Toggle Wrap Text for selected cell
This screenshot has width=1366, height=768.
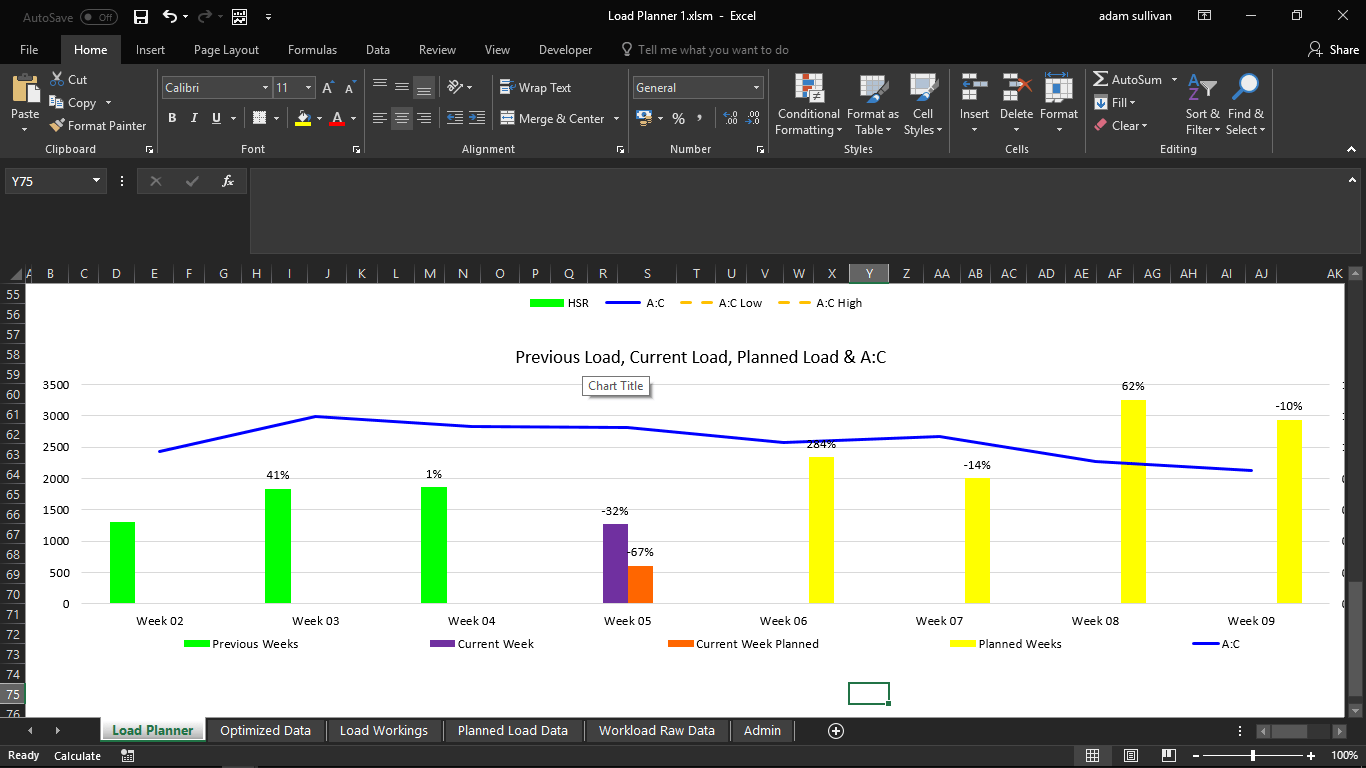pos(535,88)
